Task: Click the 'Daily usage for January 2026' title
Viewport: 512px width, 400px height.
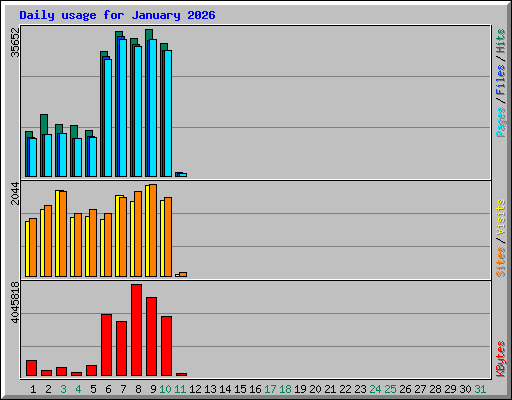Action: coord(117,15)
